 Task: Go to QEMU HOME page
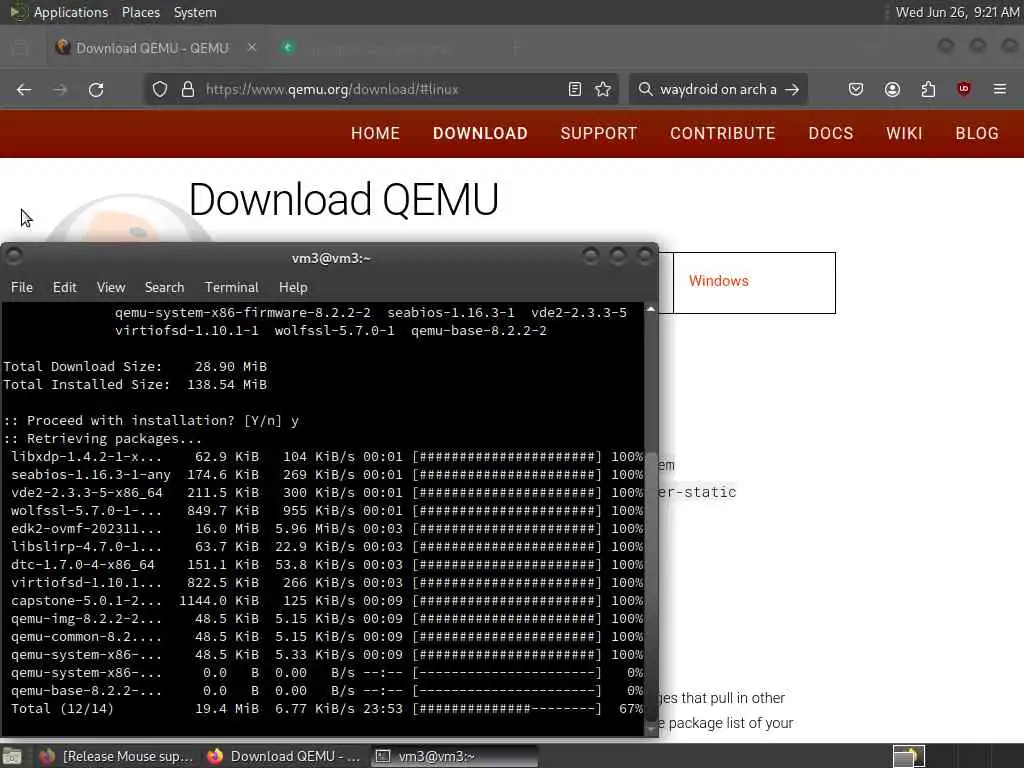(375, 133)
